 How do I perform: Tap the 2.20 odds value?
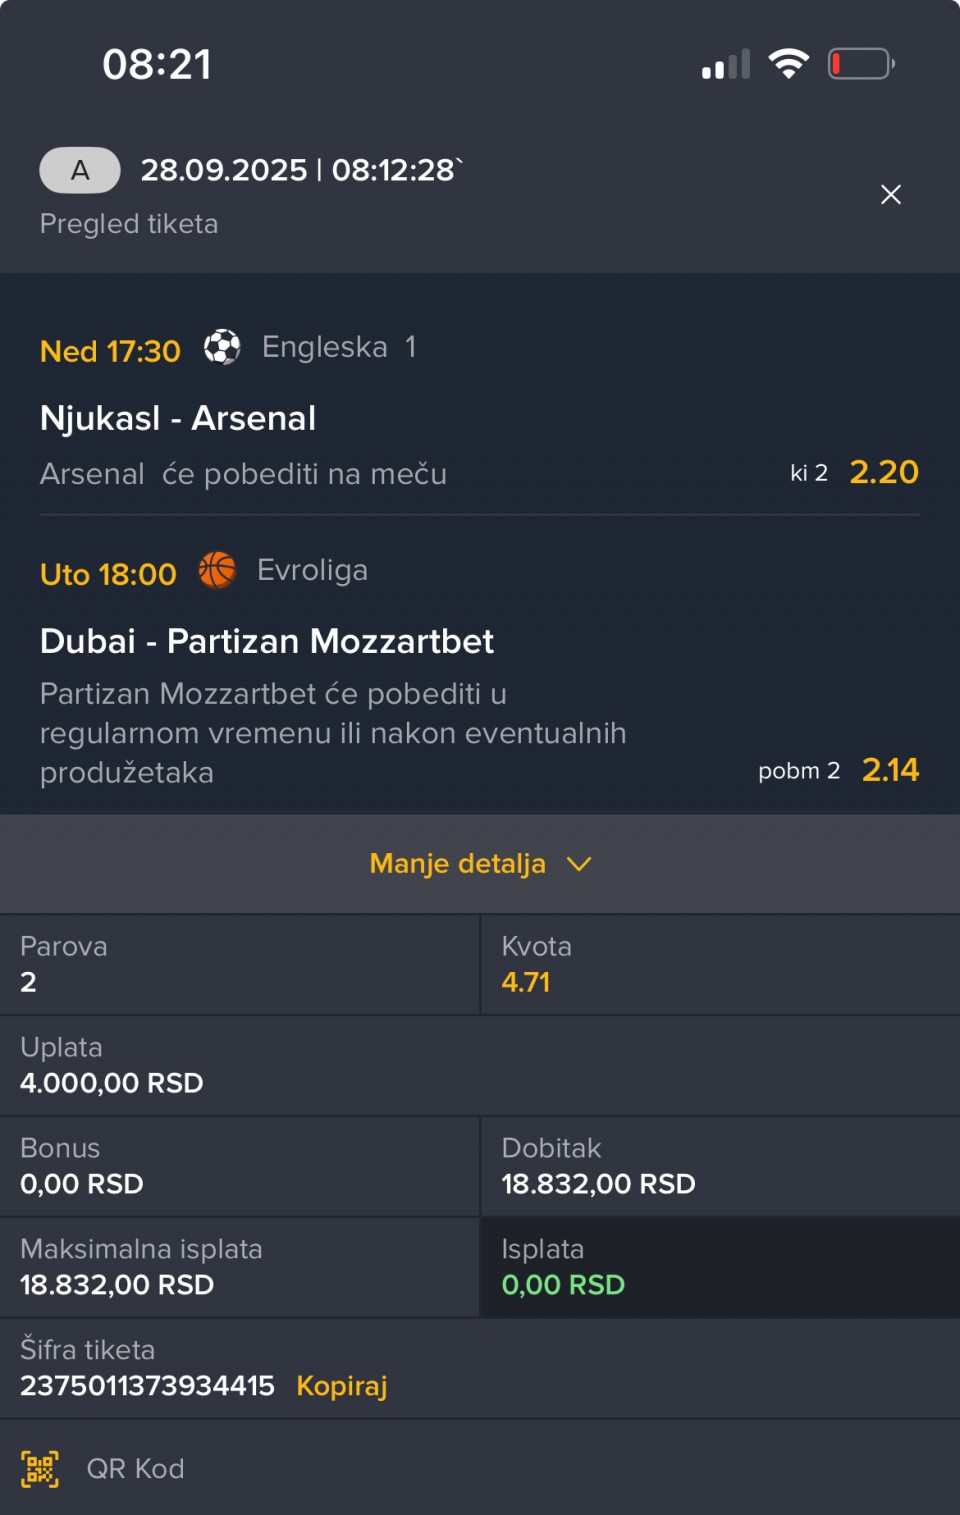coord(883,472)
